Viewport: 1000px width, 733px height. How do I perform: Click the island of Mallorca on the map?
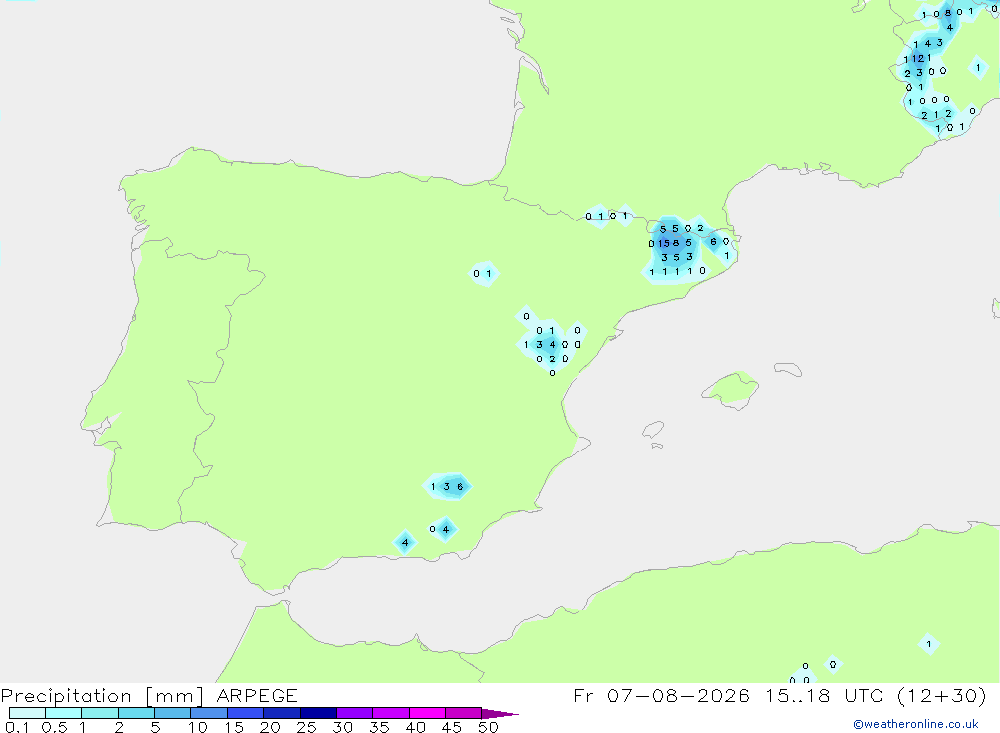click(732, 389)
